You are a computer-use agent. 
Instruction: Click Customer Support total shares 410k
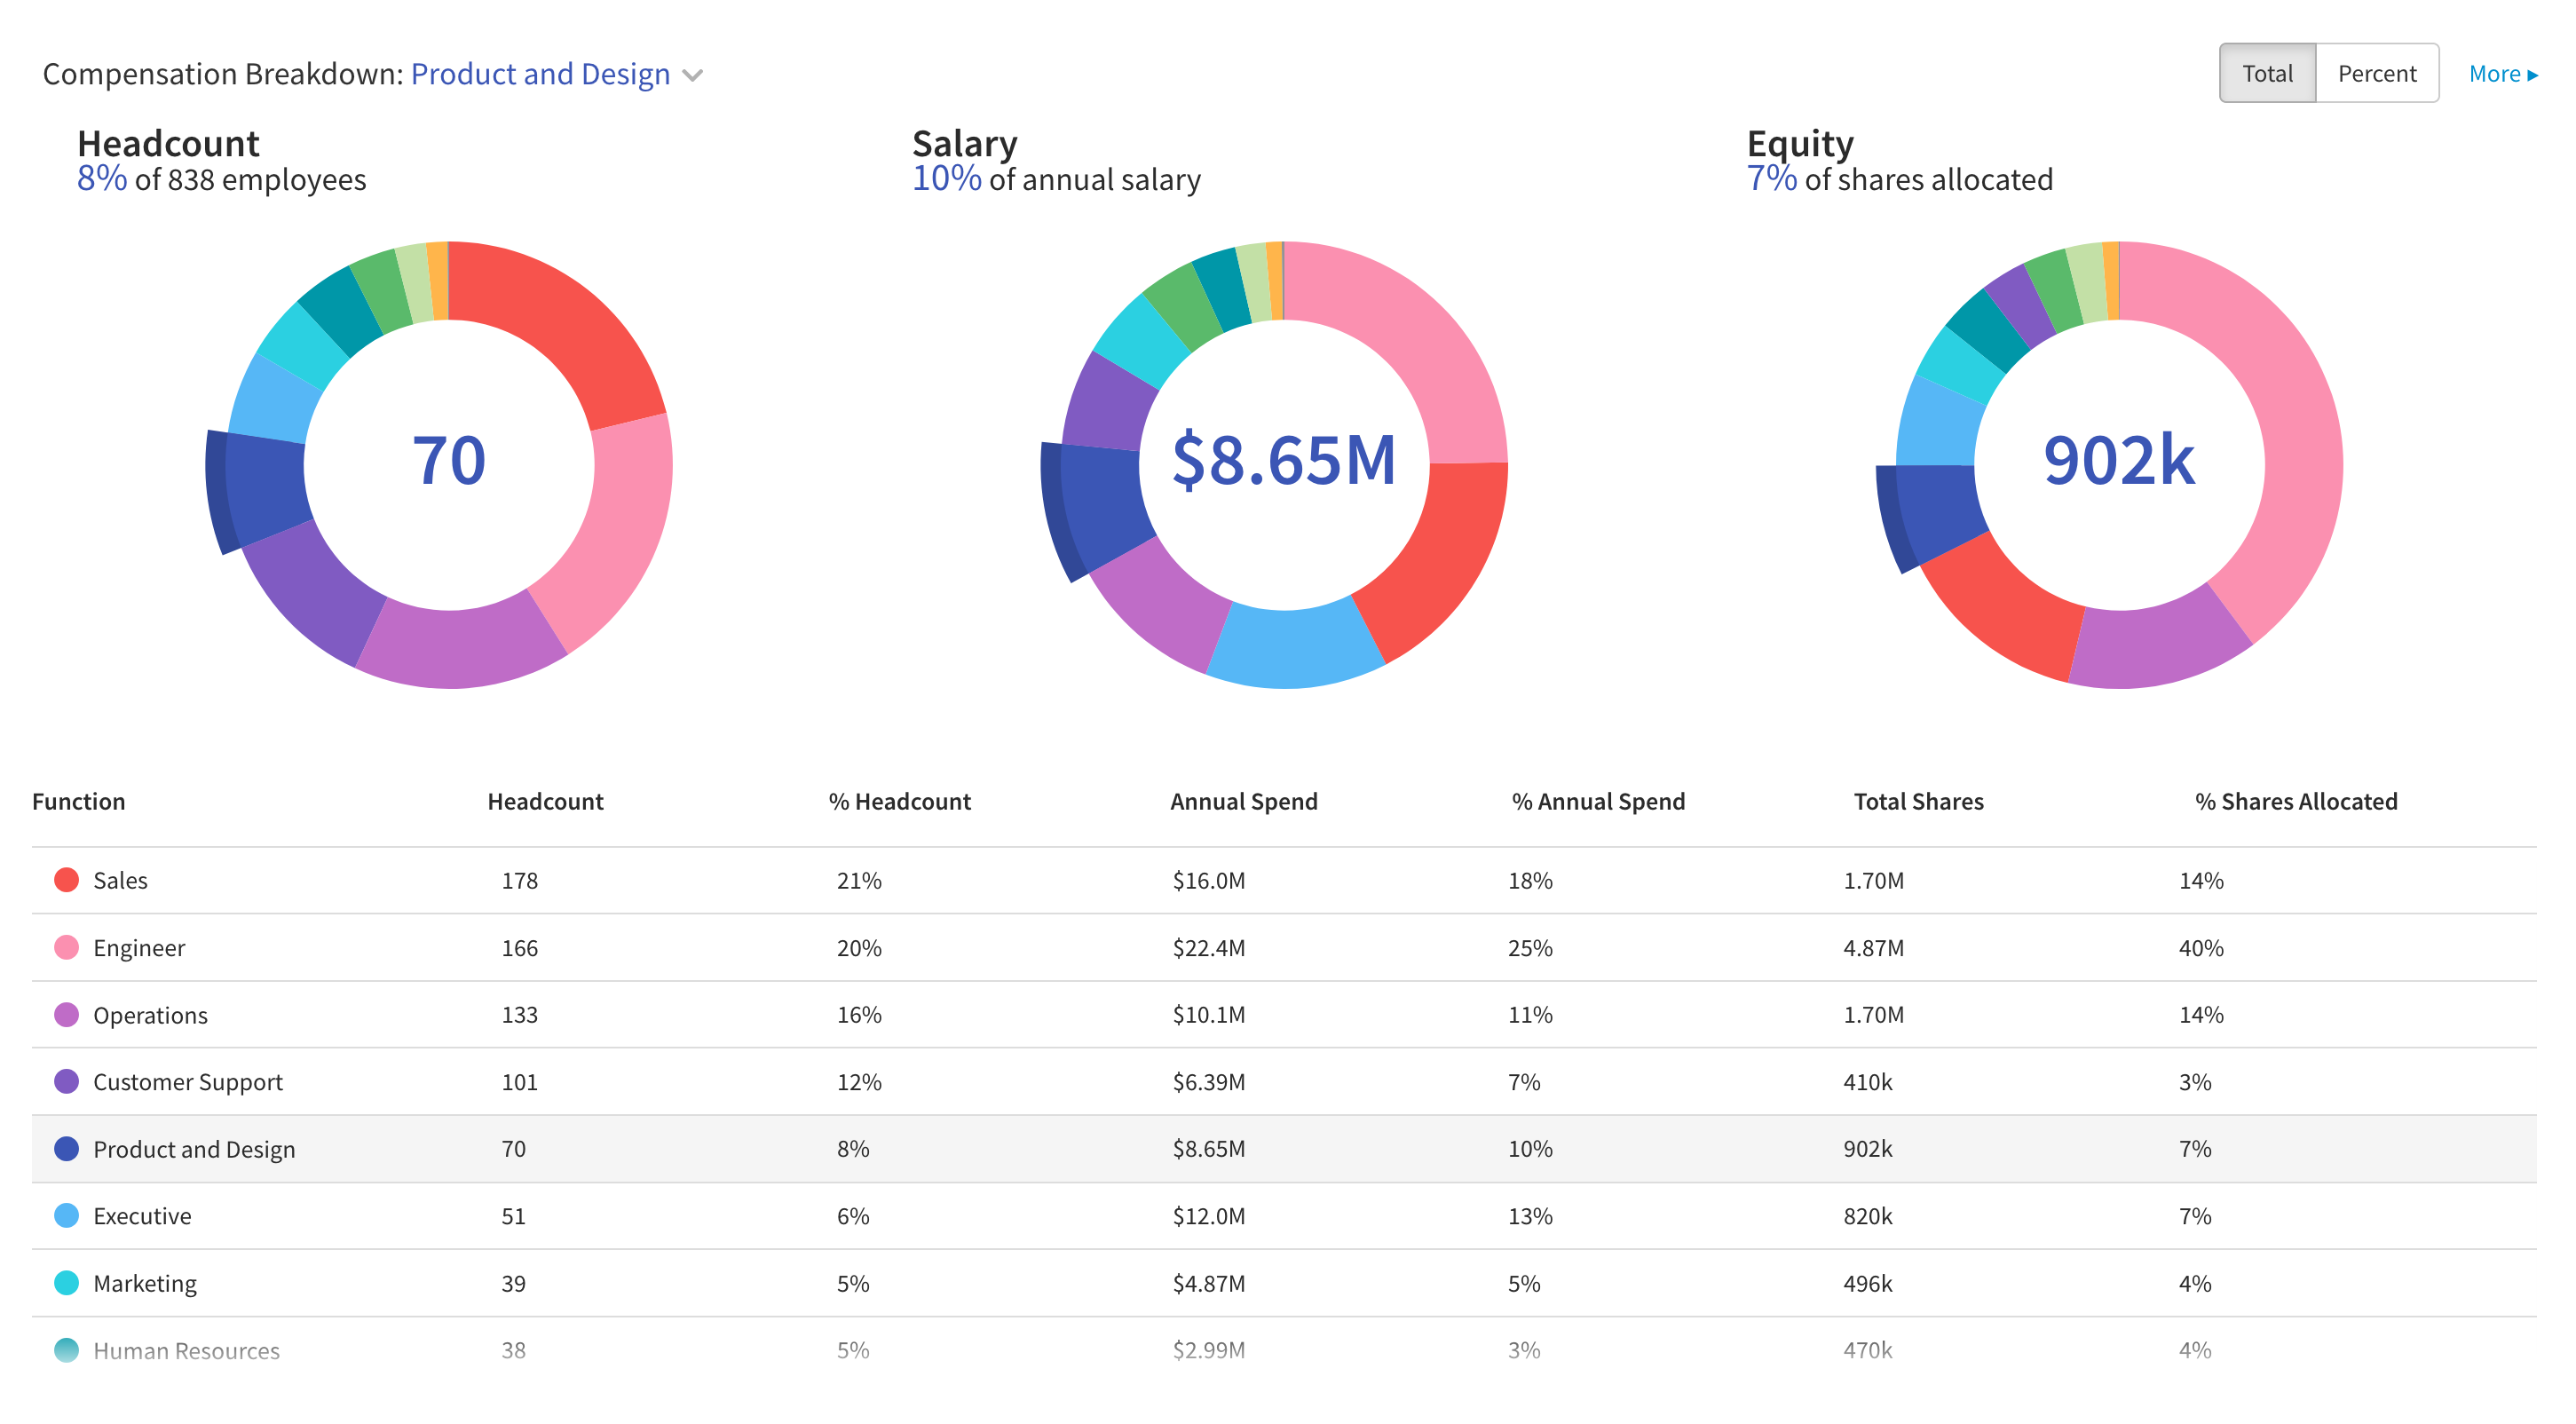(x=1867, y=1082)
